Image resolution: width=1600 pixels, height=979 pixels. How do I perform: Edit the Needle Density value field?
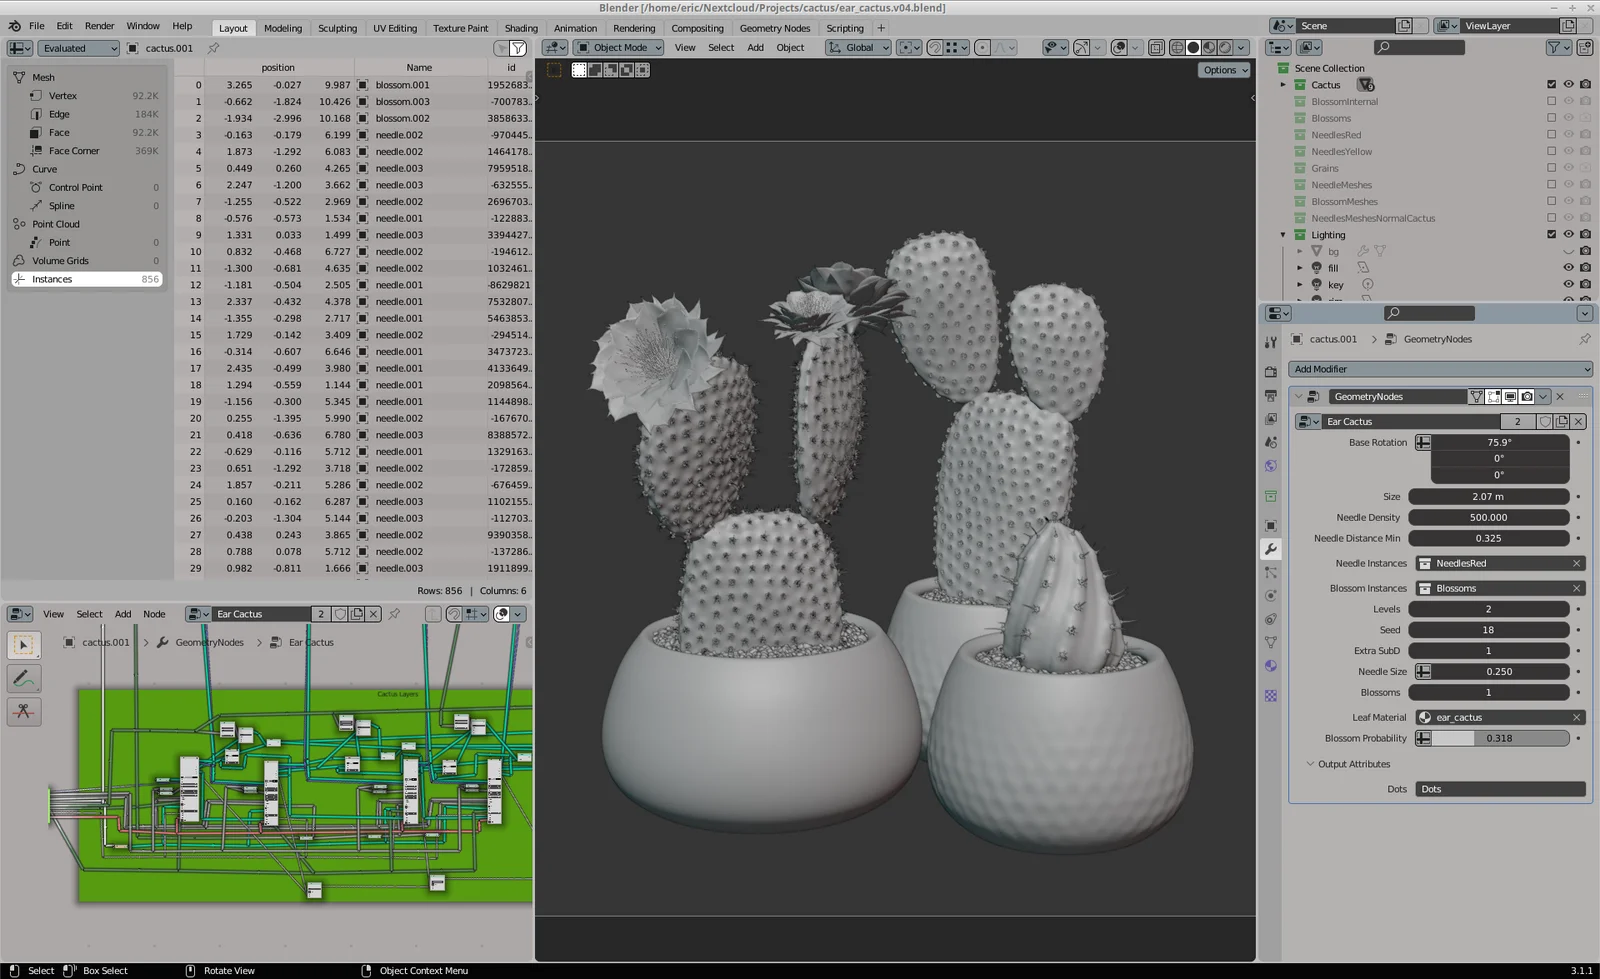click(1489, 517)
